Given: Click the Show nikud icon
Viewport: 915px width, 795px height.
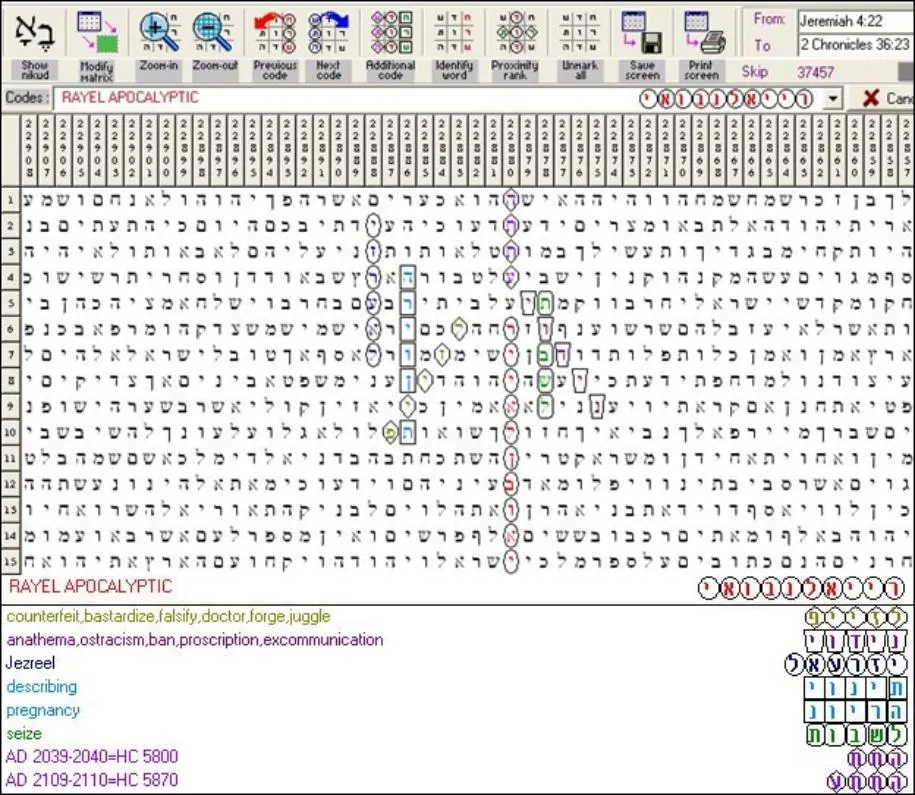Looking at the screenshot, I should pyautogui.click(x=35, y=32).
